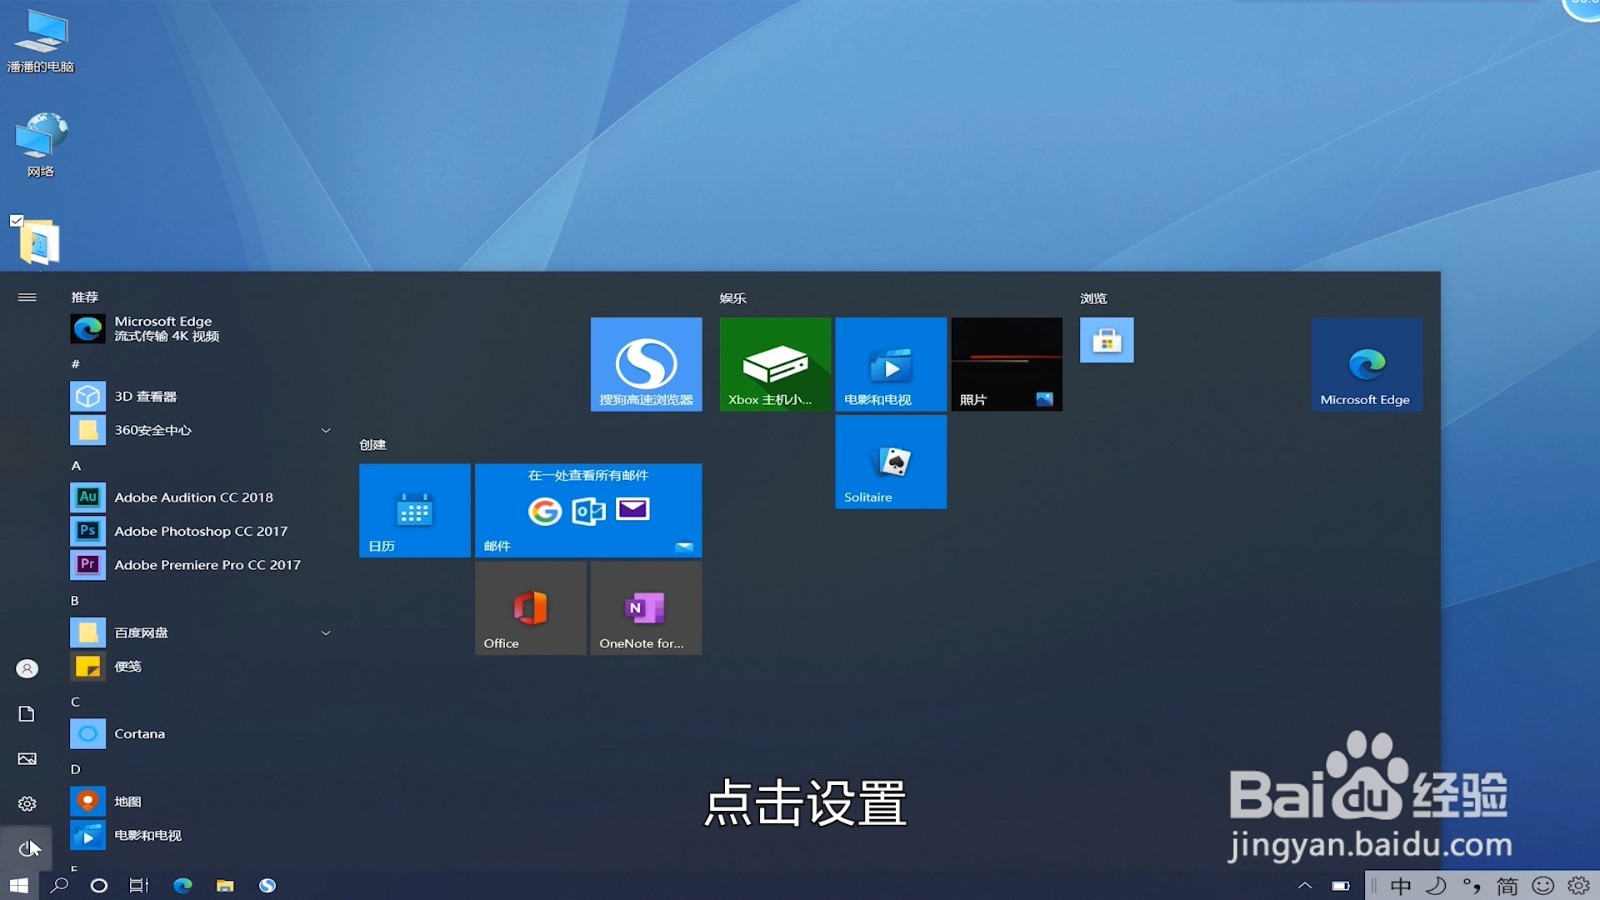Open the Photos (照片) tile
Screen dimensions: 1600x900
tap(1007, 364)
